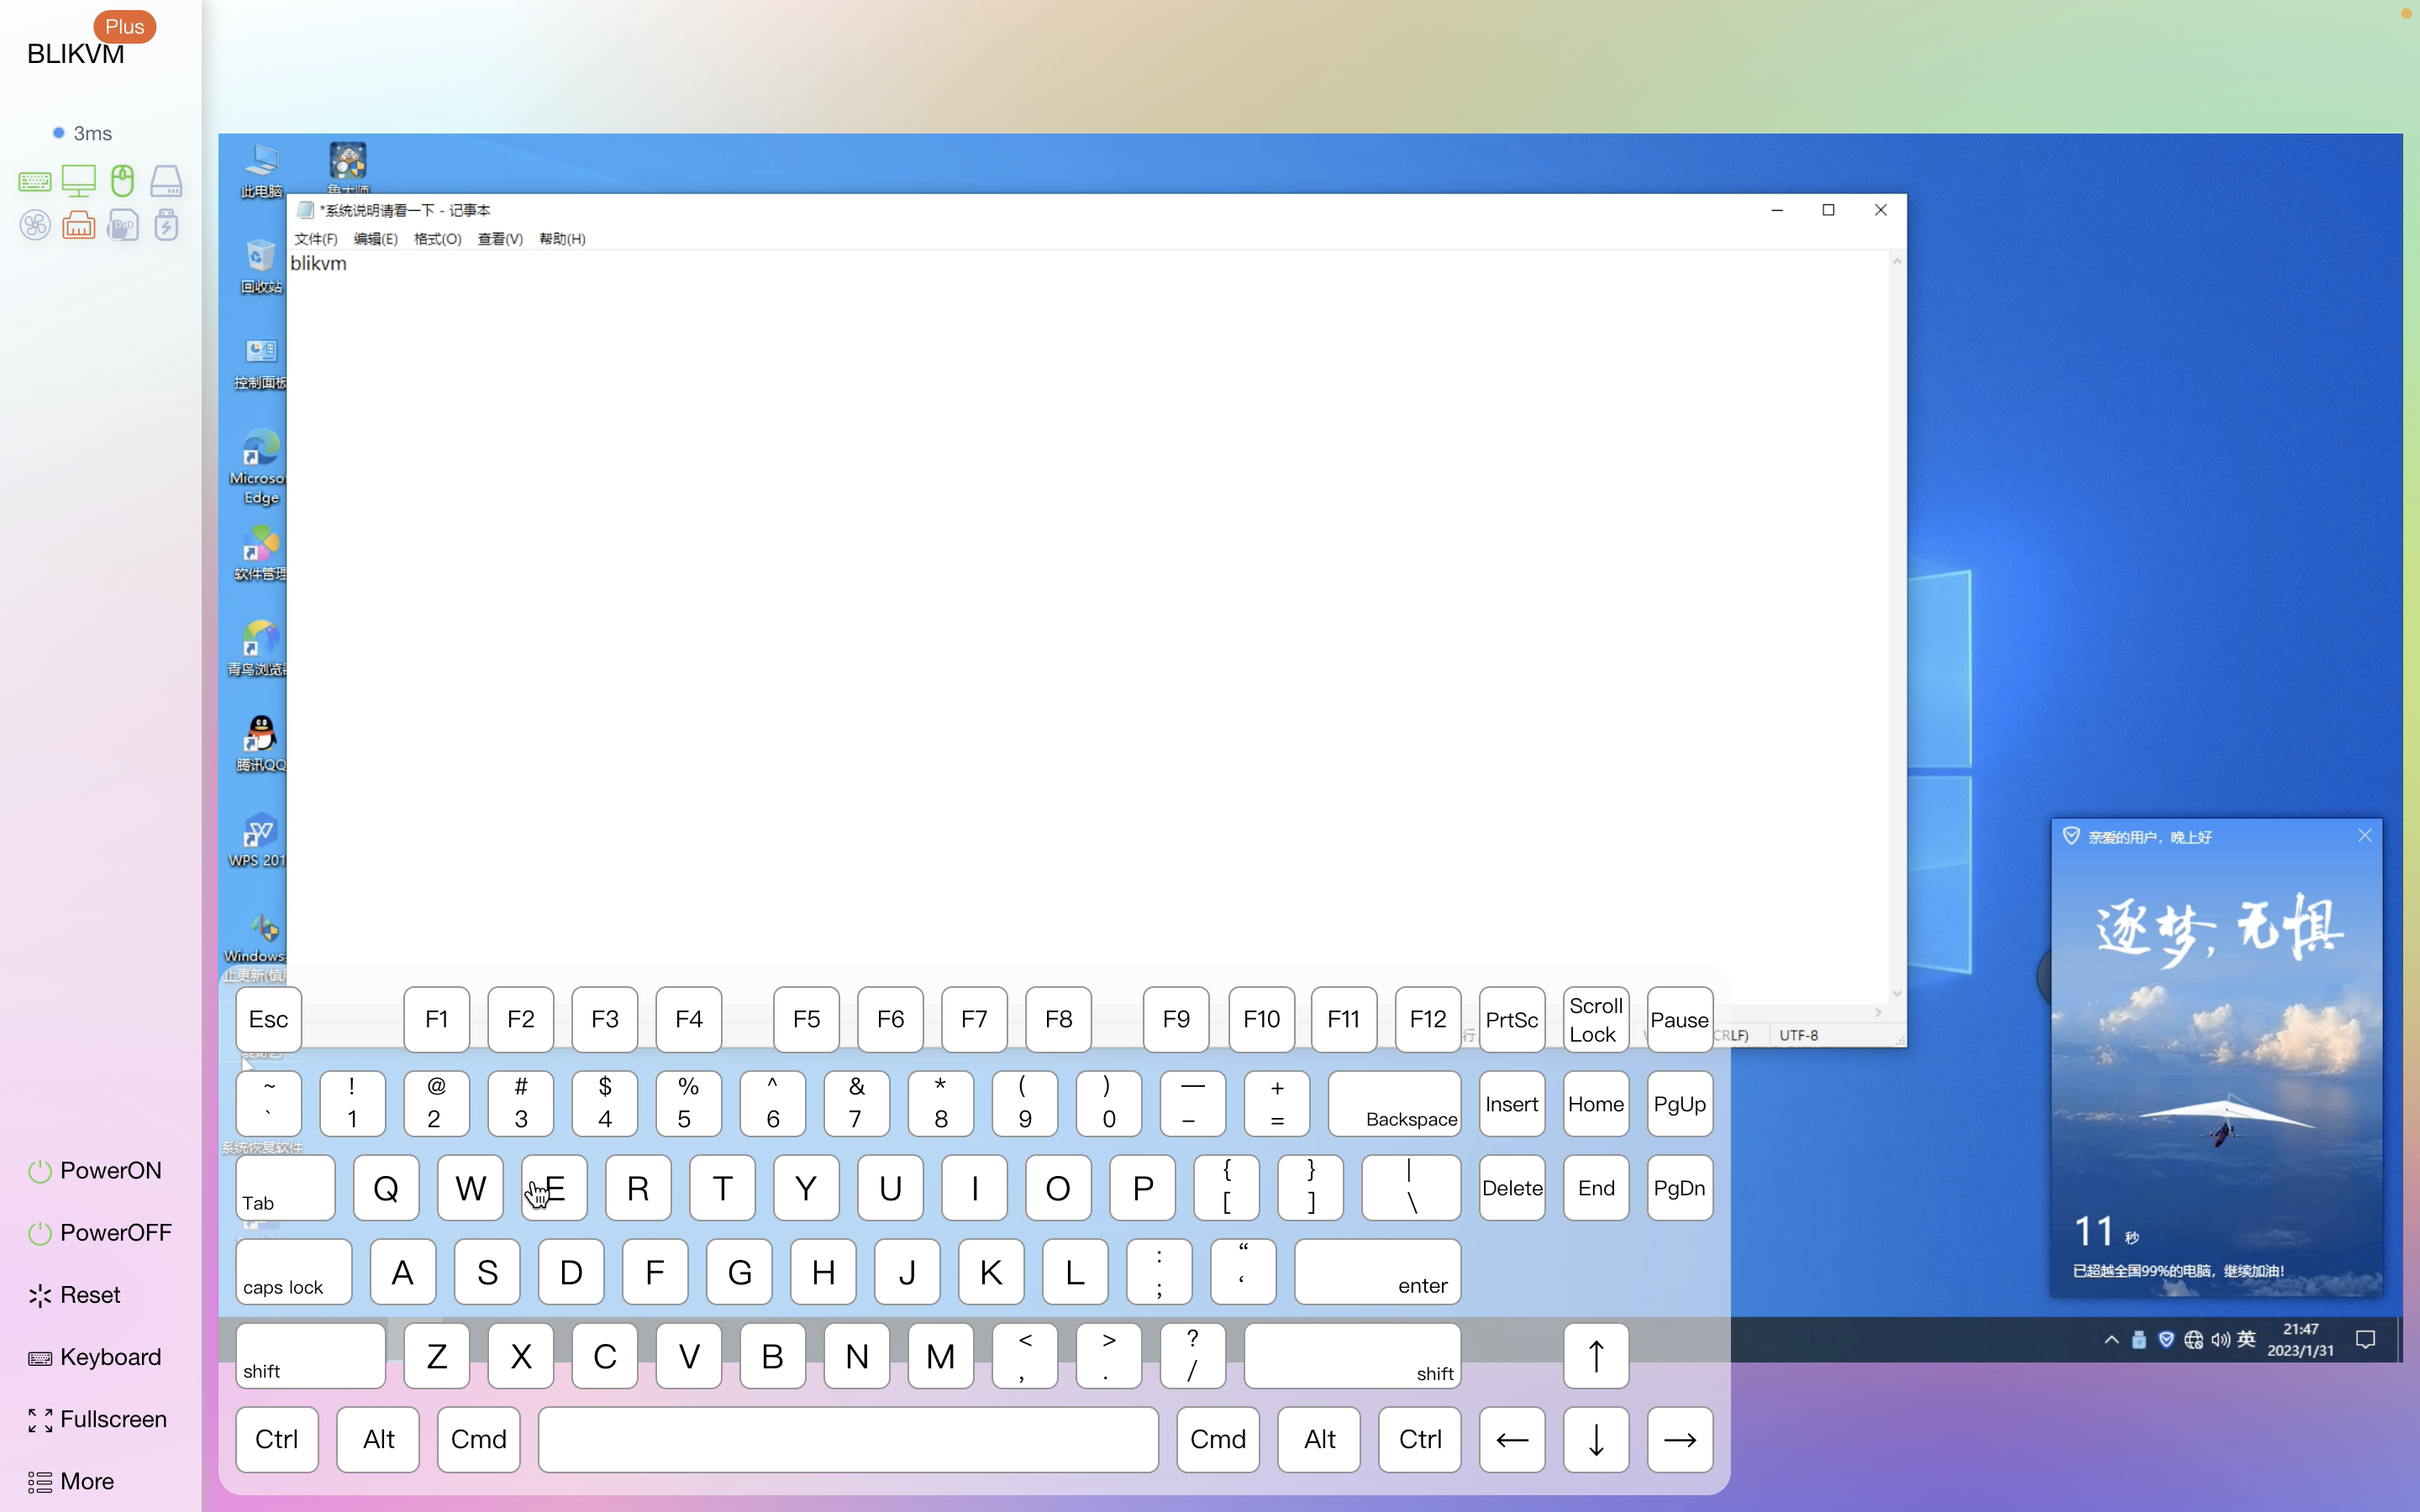Click the fan status icon

(35, 225)
